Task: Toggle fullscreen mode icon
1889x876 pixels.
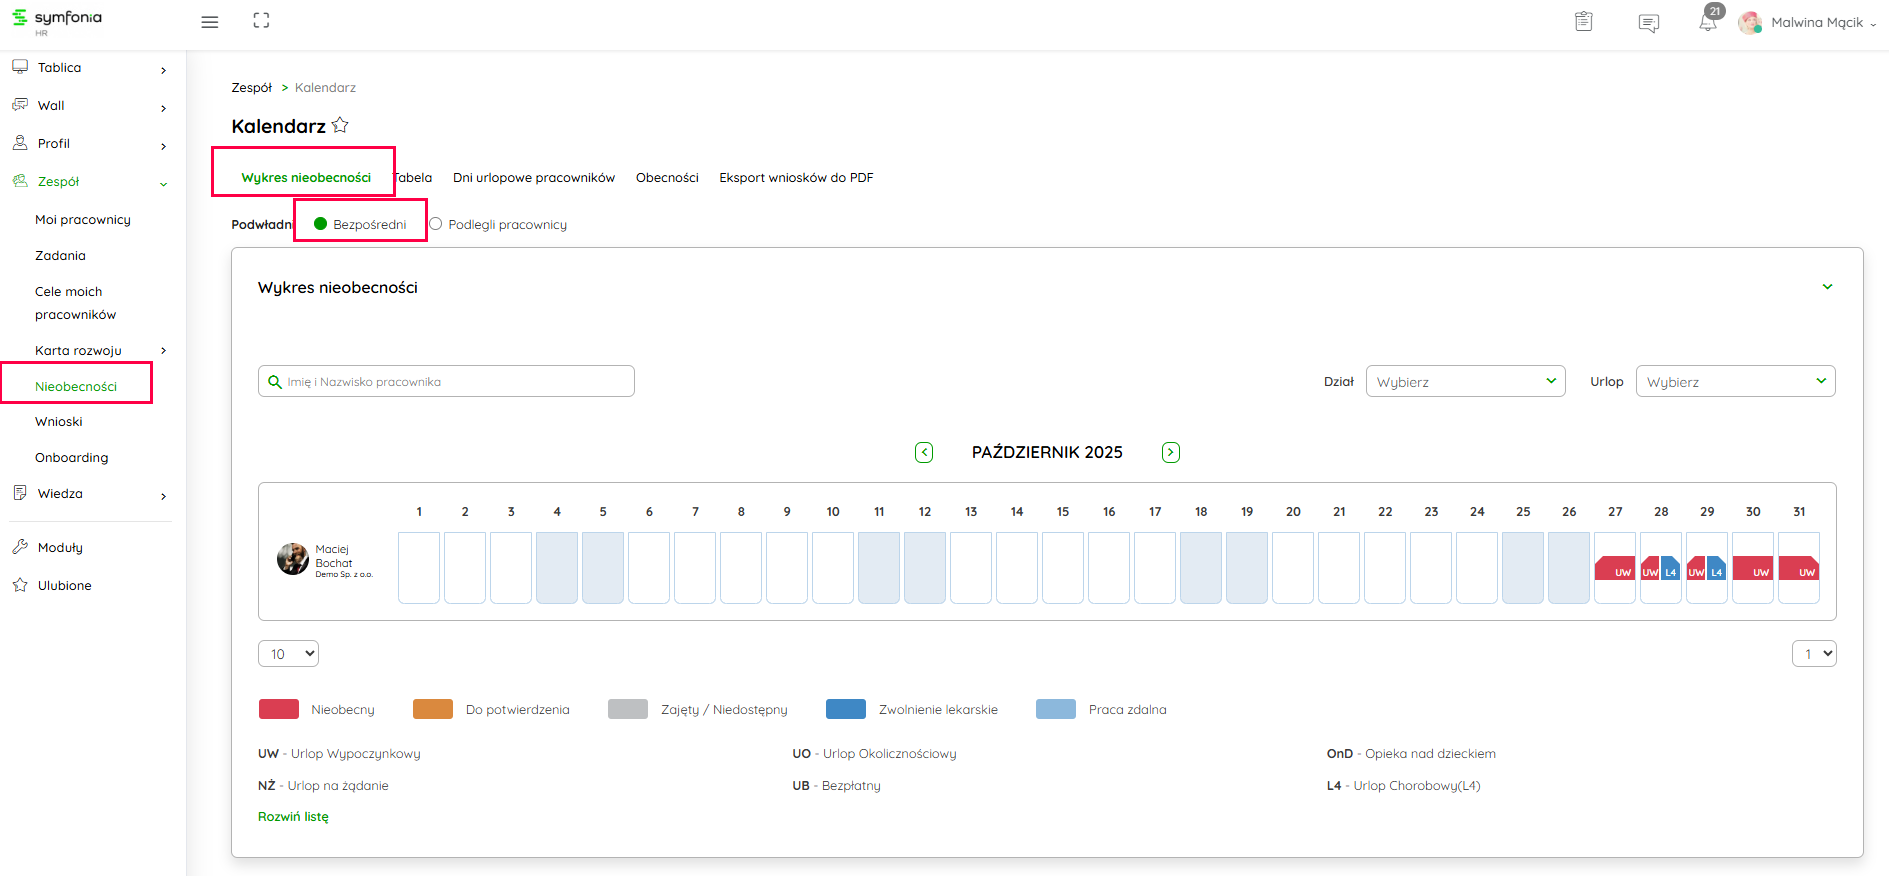Action: click(x=261, y=21)
